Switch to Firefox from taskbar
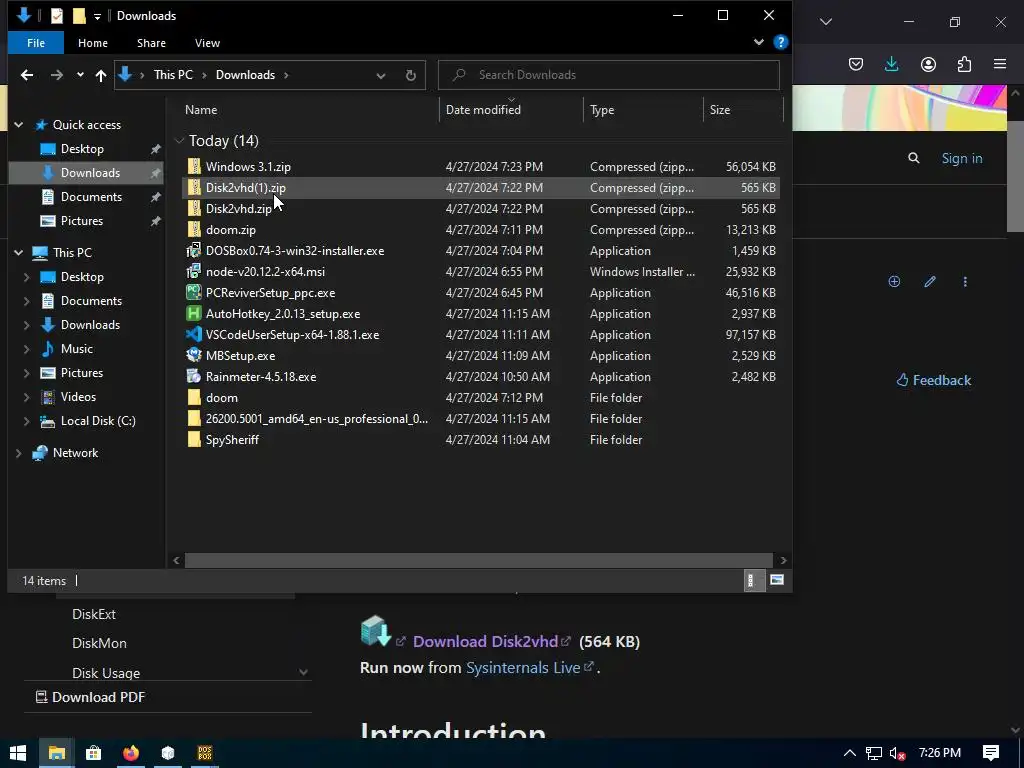The width and height of the screenshot is (1024, 768). pos(131,753)
